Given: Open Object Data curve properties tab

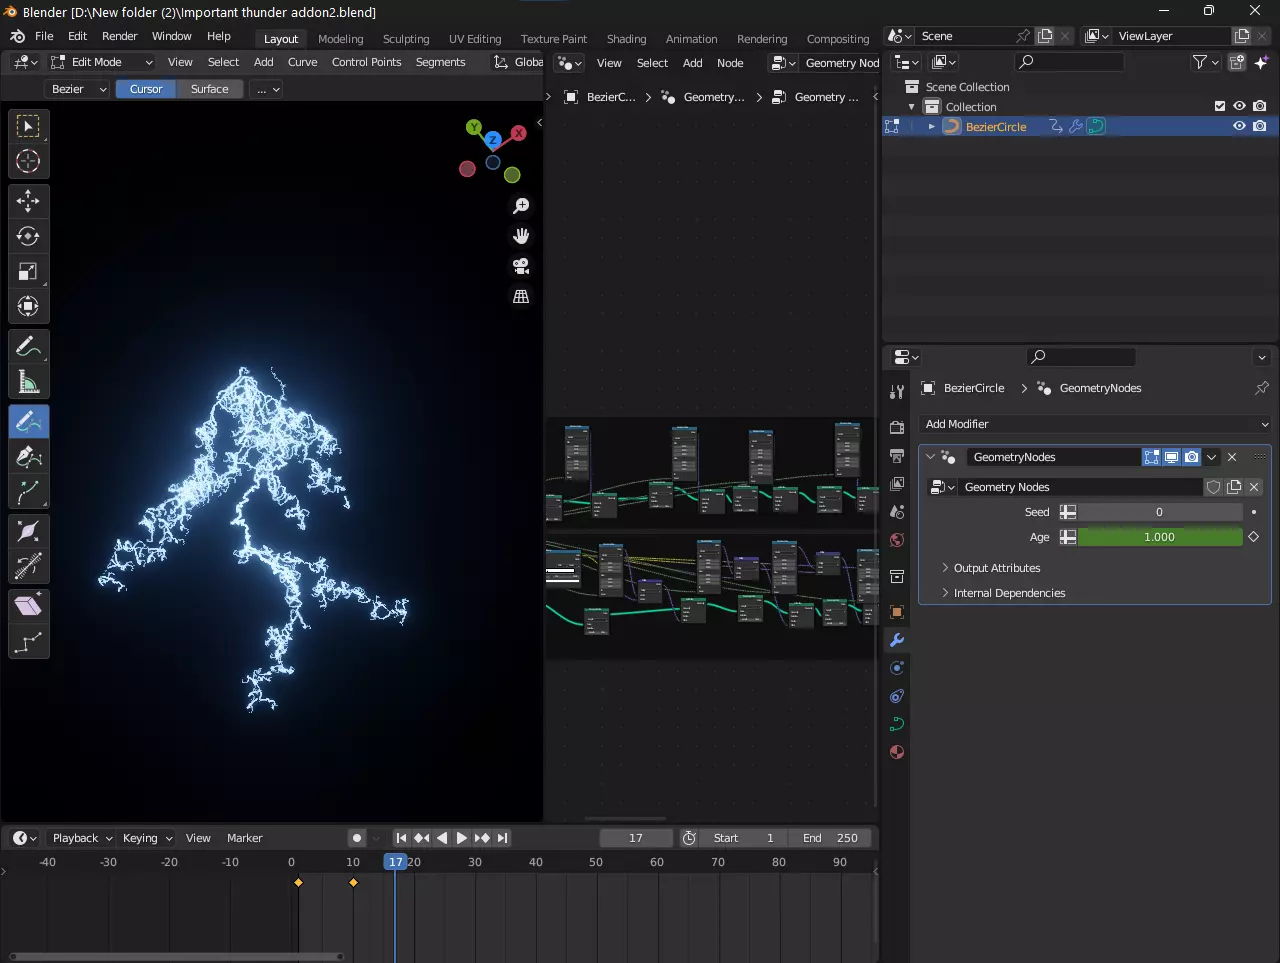Looking at the screenshot, I should pos(897,724).
